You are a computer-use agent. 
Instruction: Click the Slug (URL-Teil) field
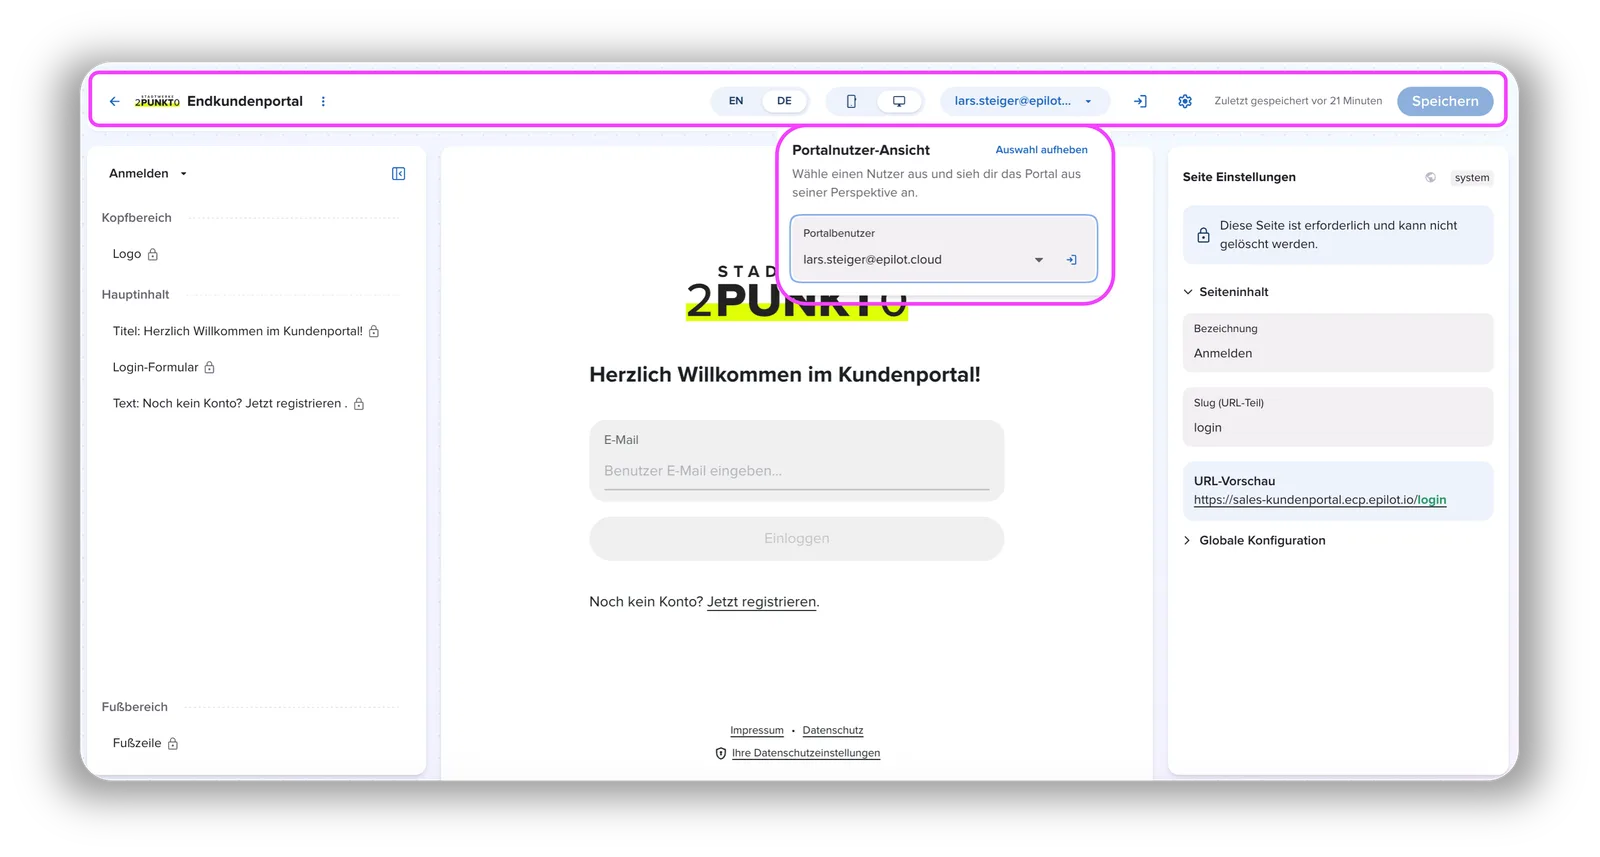[x=1338, y=416]
